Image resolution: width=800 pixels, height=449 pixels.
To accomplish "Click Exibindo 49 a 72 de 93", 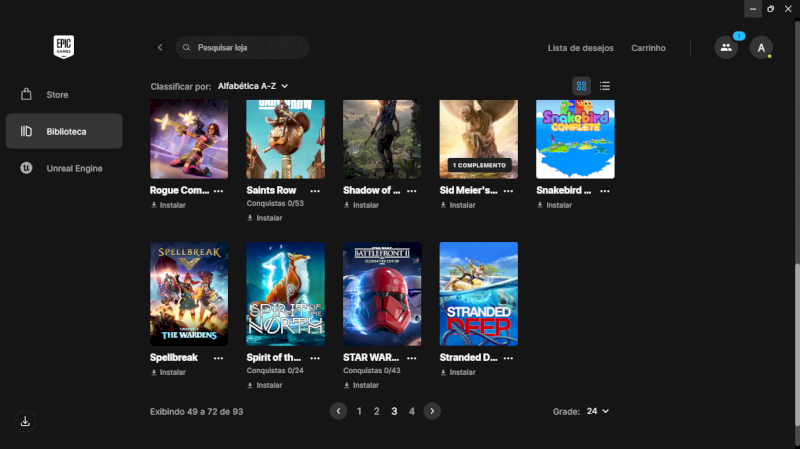I will [196, 412].
